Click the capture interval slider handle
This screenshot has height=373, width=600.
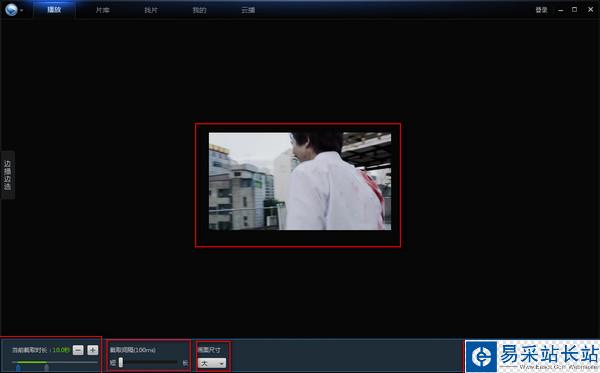coord(121,362)
